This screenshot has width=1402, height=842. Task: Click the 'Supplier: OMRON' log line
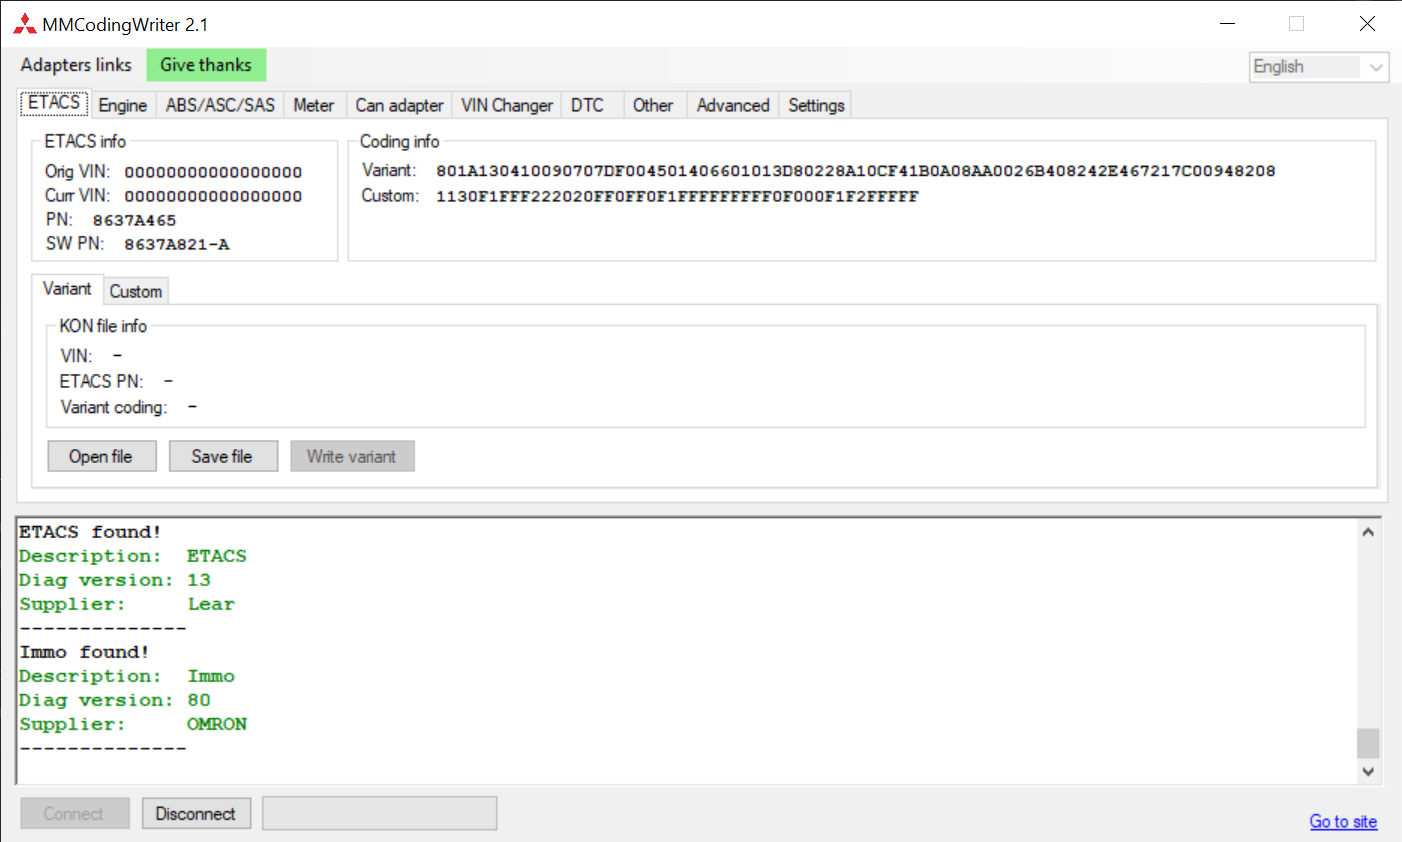(x=133, y=724)
